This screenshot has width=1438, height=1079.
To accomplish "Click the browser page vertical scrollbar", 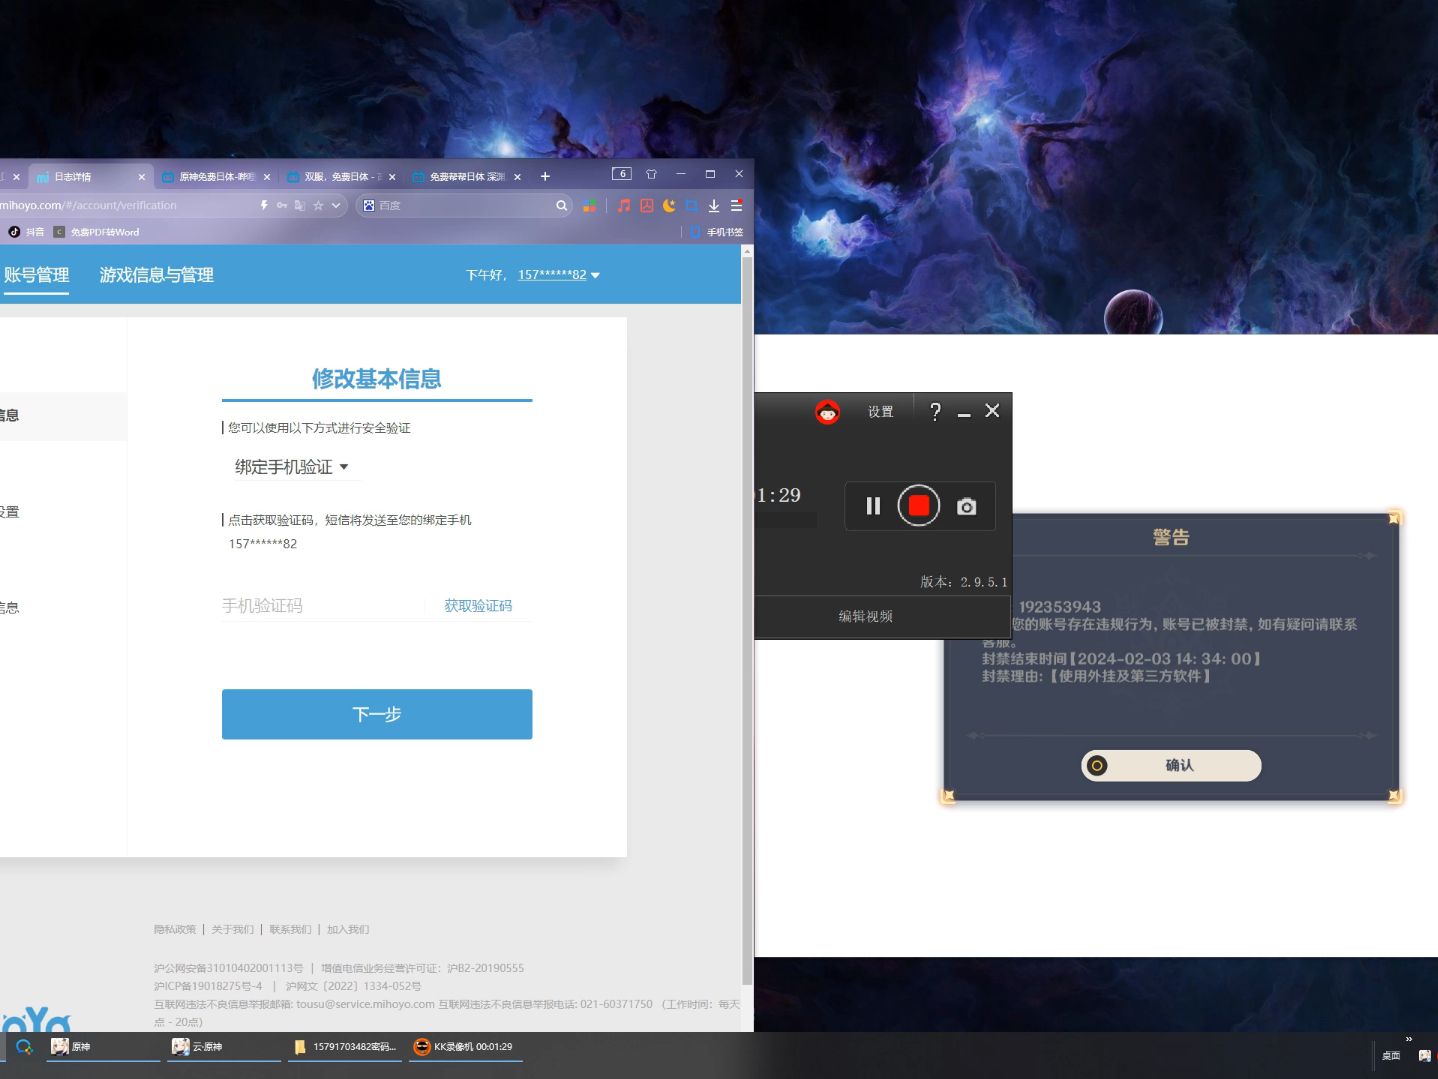I will click(x=747, y=620).
